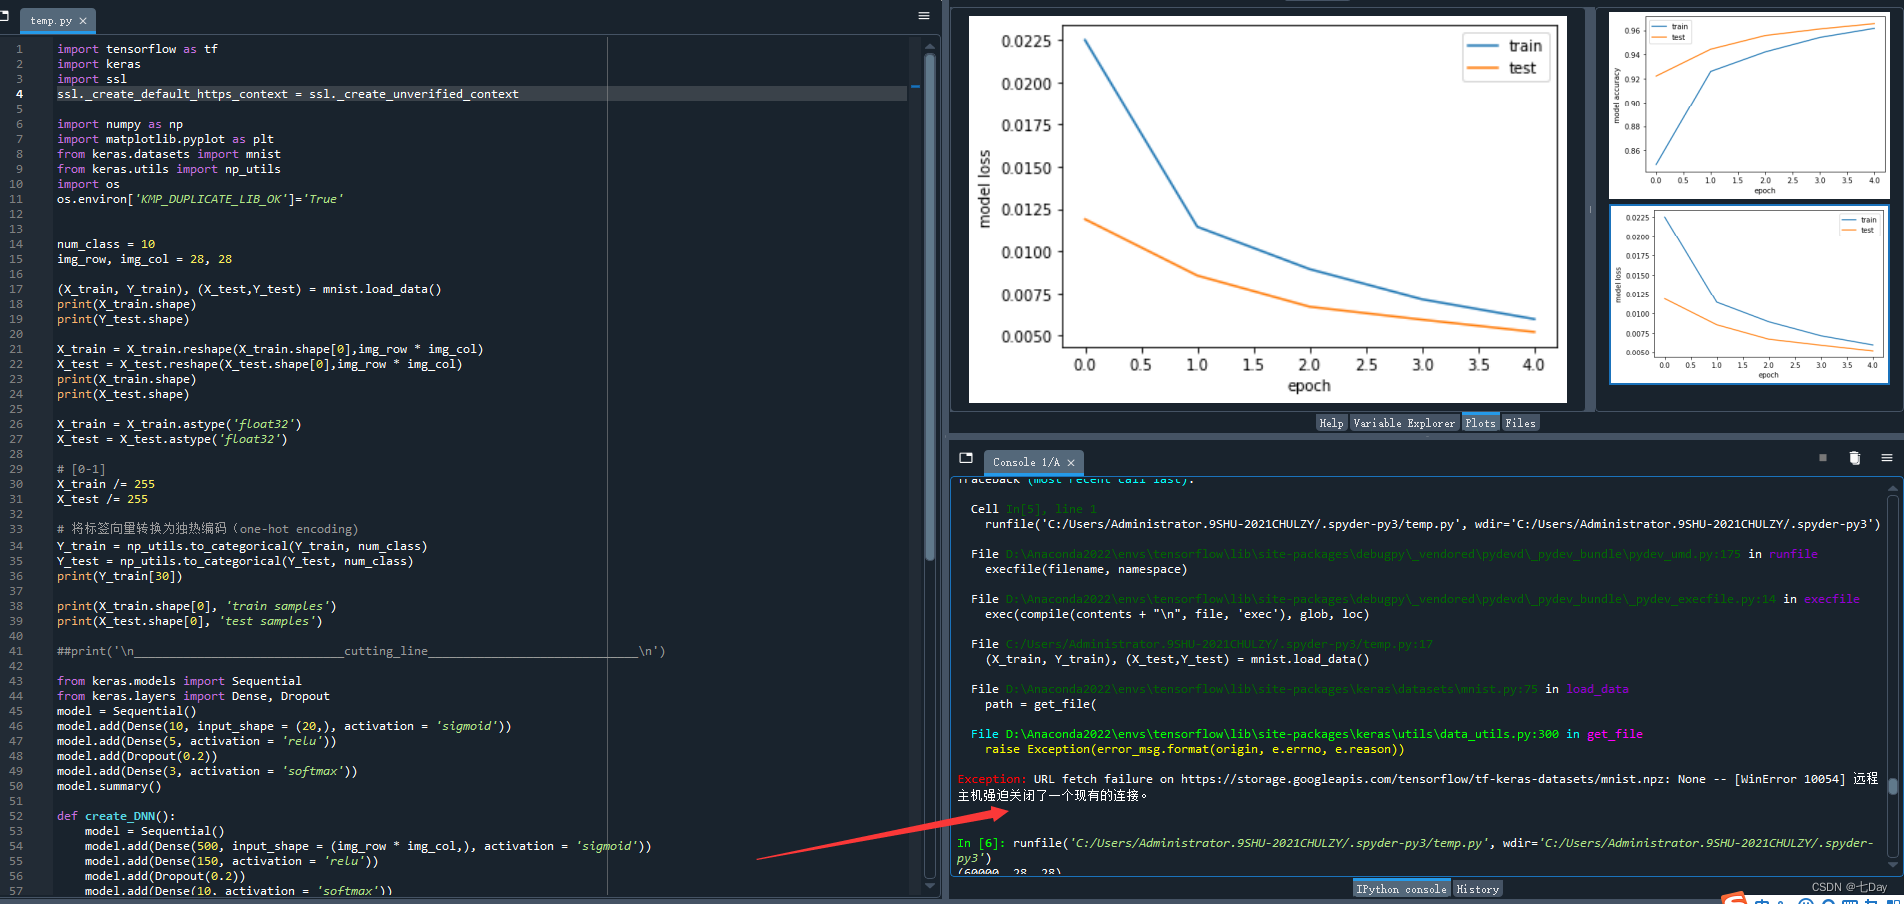Image resolution: width=1904 pixels, height=904 pixels.
Task: Click the 'raise Exception(error_msg.format' console line
Action: click(1194, 749)
